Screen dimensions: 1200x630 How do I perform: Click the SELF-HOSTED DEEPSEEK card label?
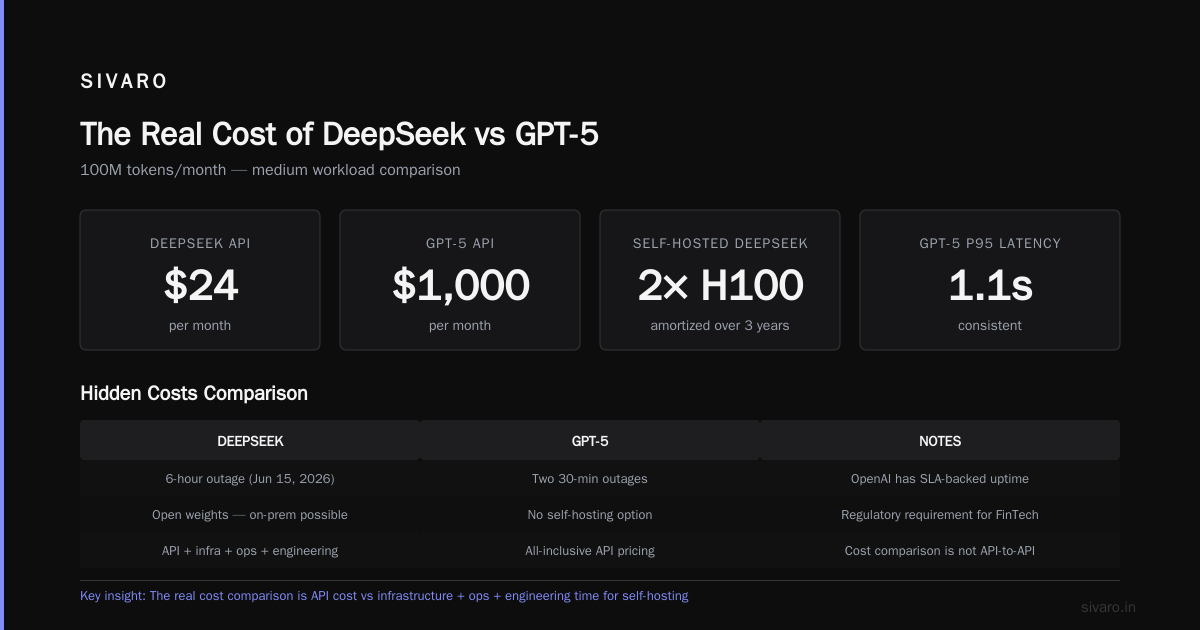pos(720,243)
